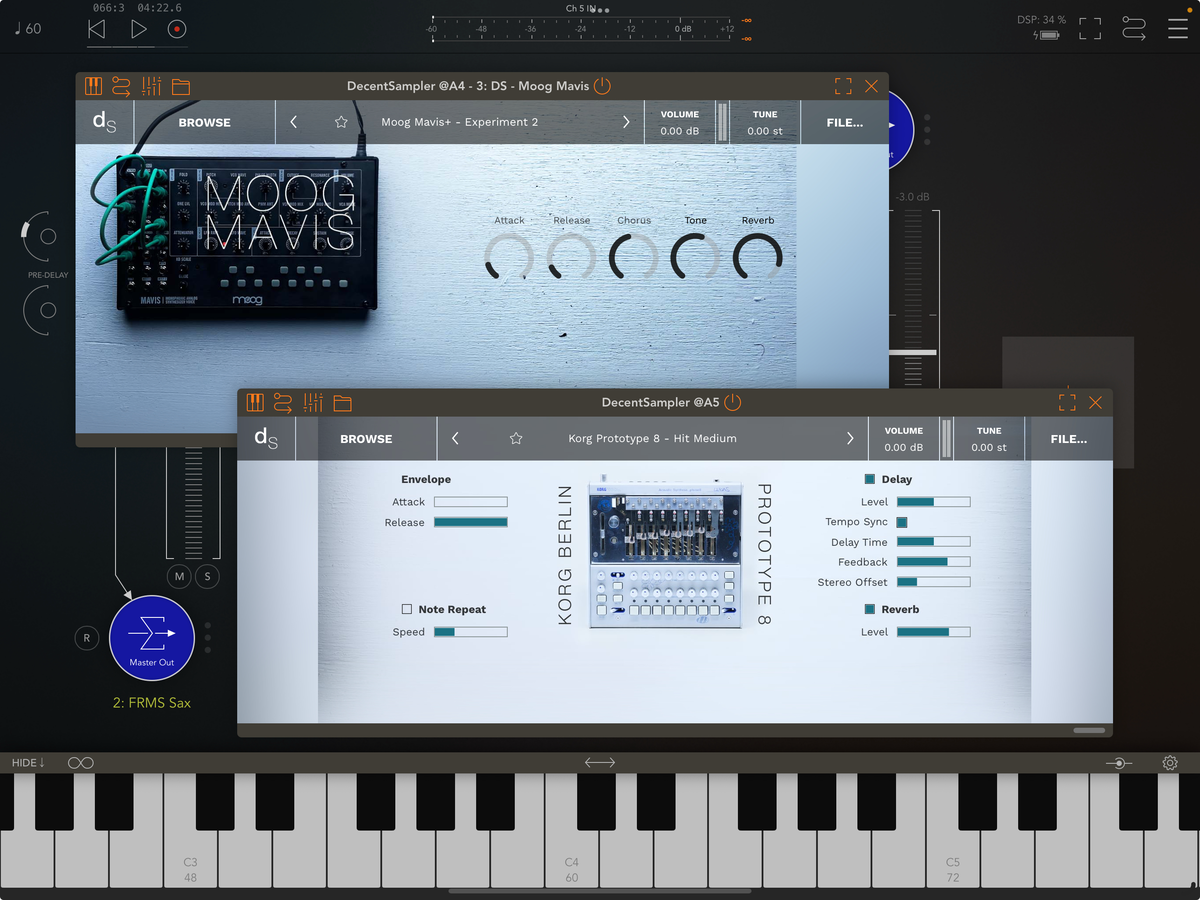Open the preset folder in the DecentSampler @A5 window
Image resolution: width=1200 pixels, height=900 pixels.
(x=343, y=404)
